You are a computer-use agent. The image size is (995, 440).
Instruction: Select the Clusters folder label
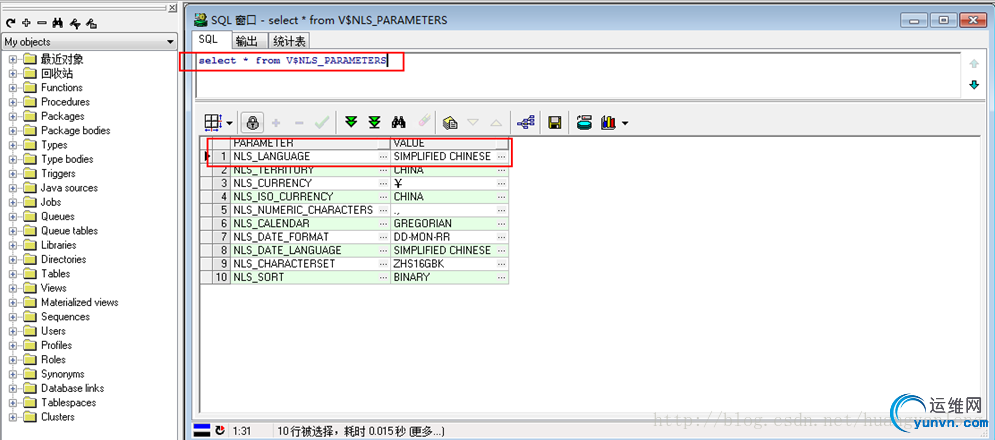[58, 417]
